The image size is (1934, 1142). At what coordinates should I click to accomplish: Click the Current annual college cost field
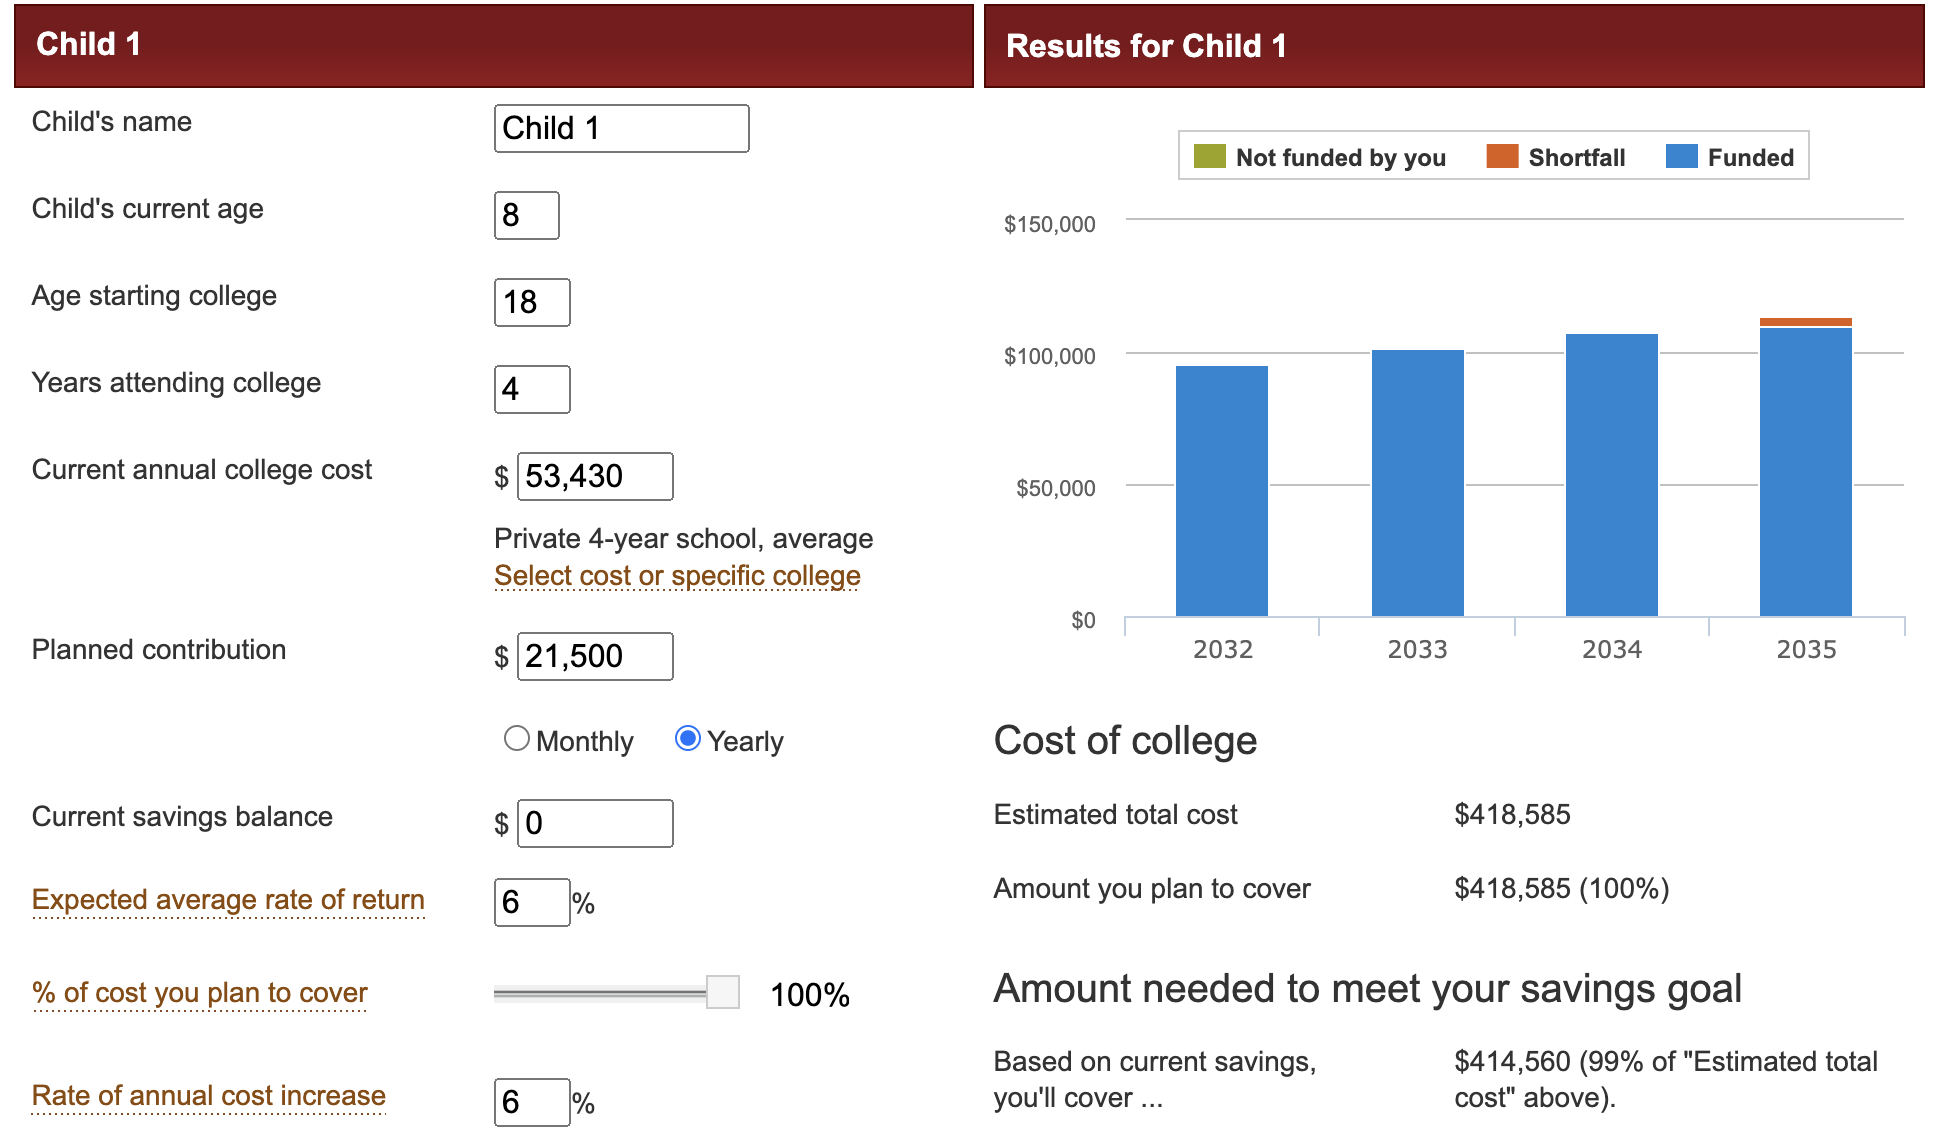click(x=595, y=477)
